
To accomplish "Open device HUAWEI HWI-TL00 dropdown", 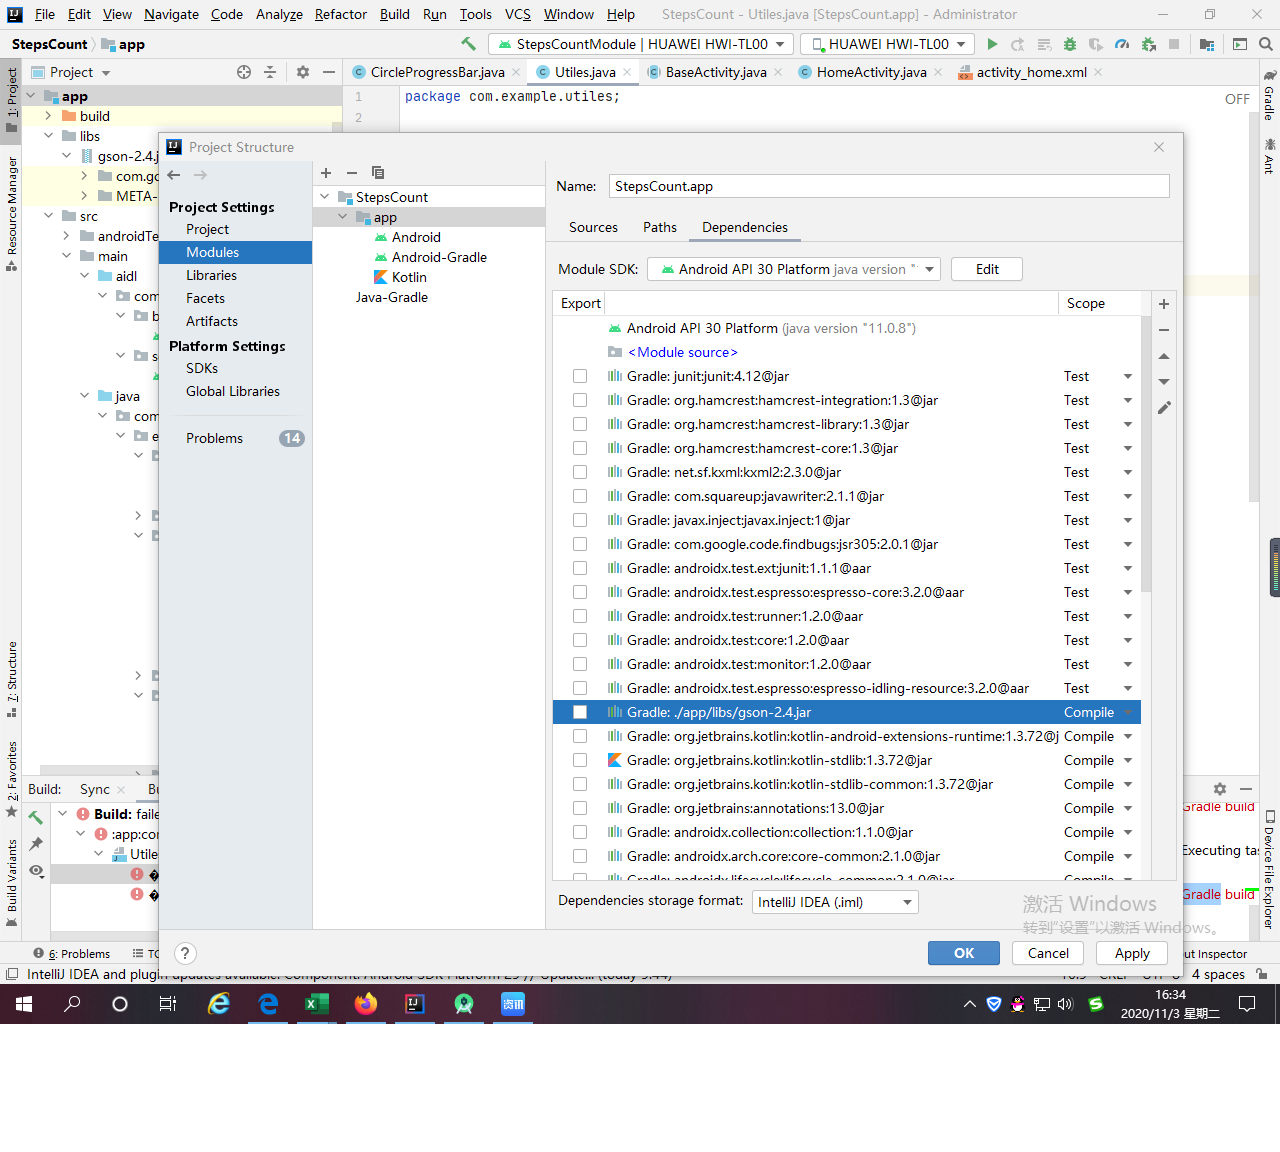I will click(x=888, y=44).
